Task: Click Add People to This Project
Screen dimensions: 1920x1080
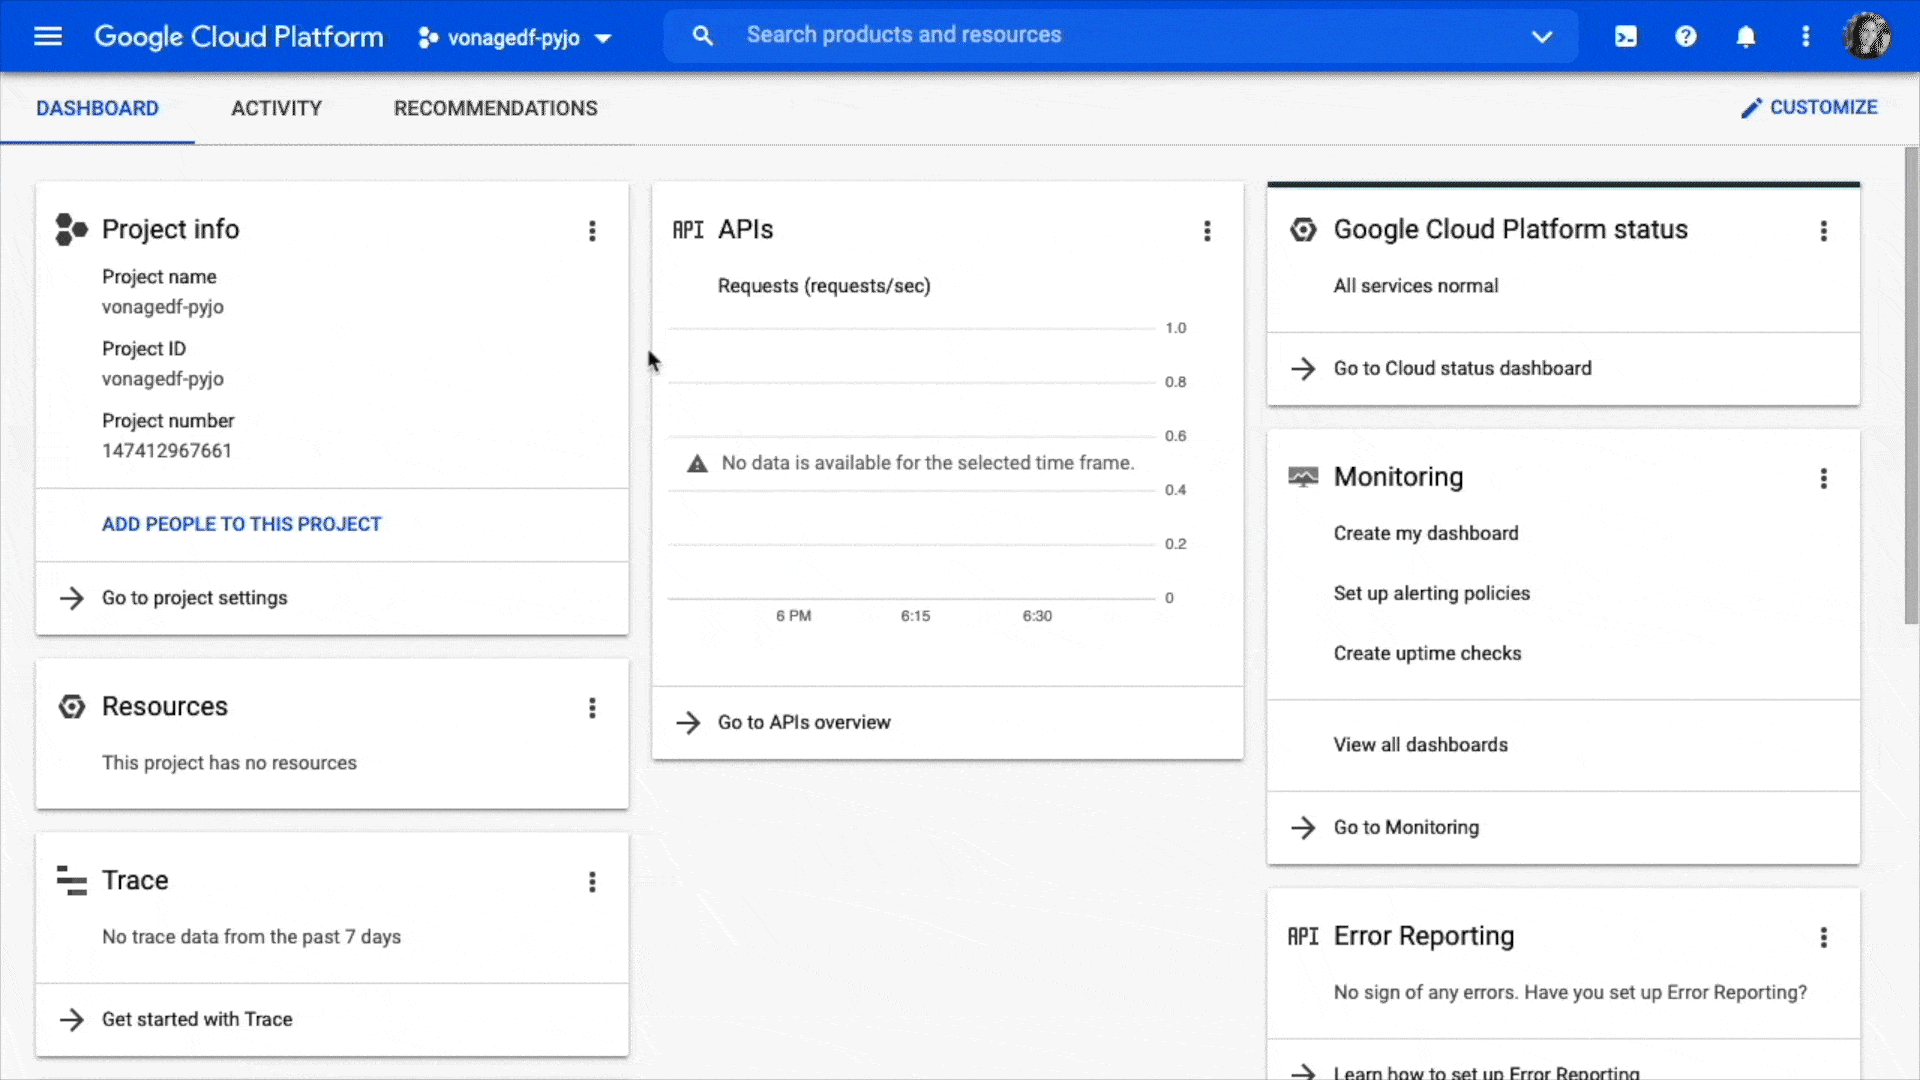Action: click(241, 524)
